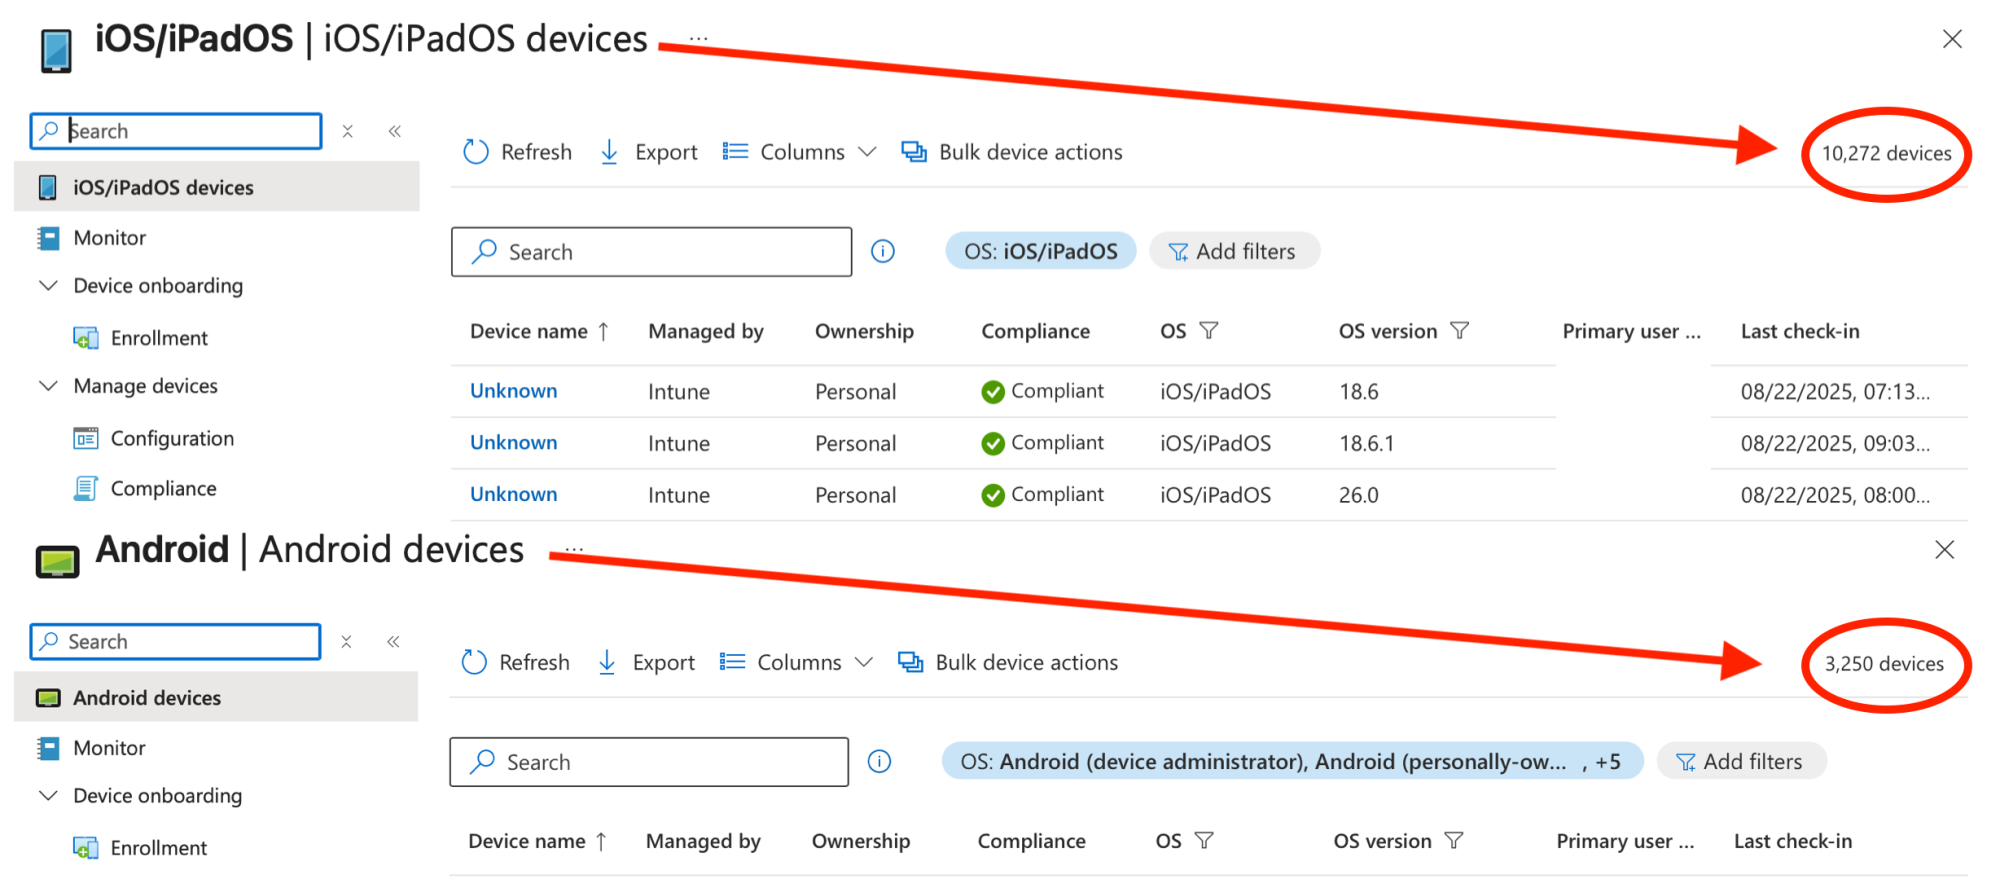Screen dimensions: 2000x888
Task: Select Compliance under Manage devices
Action: [x=163, y=489]
